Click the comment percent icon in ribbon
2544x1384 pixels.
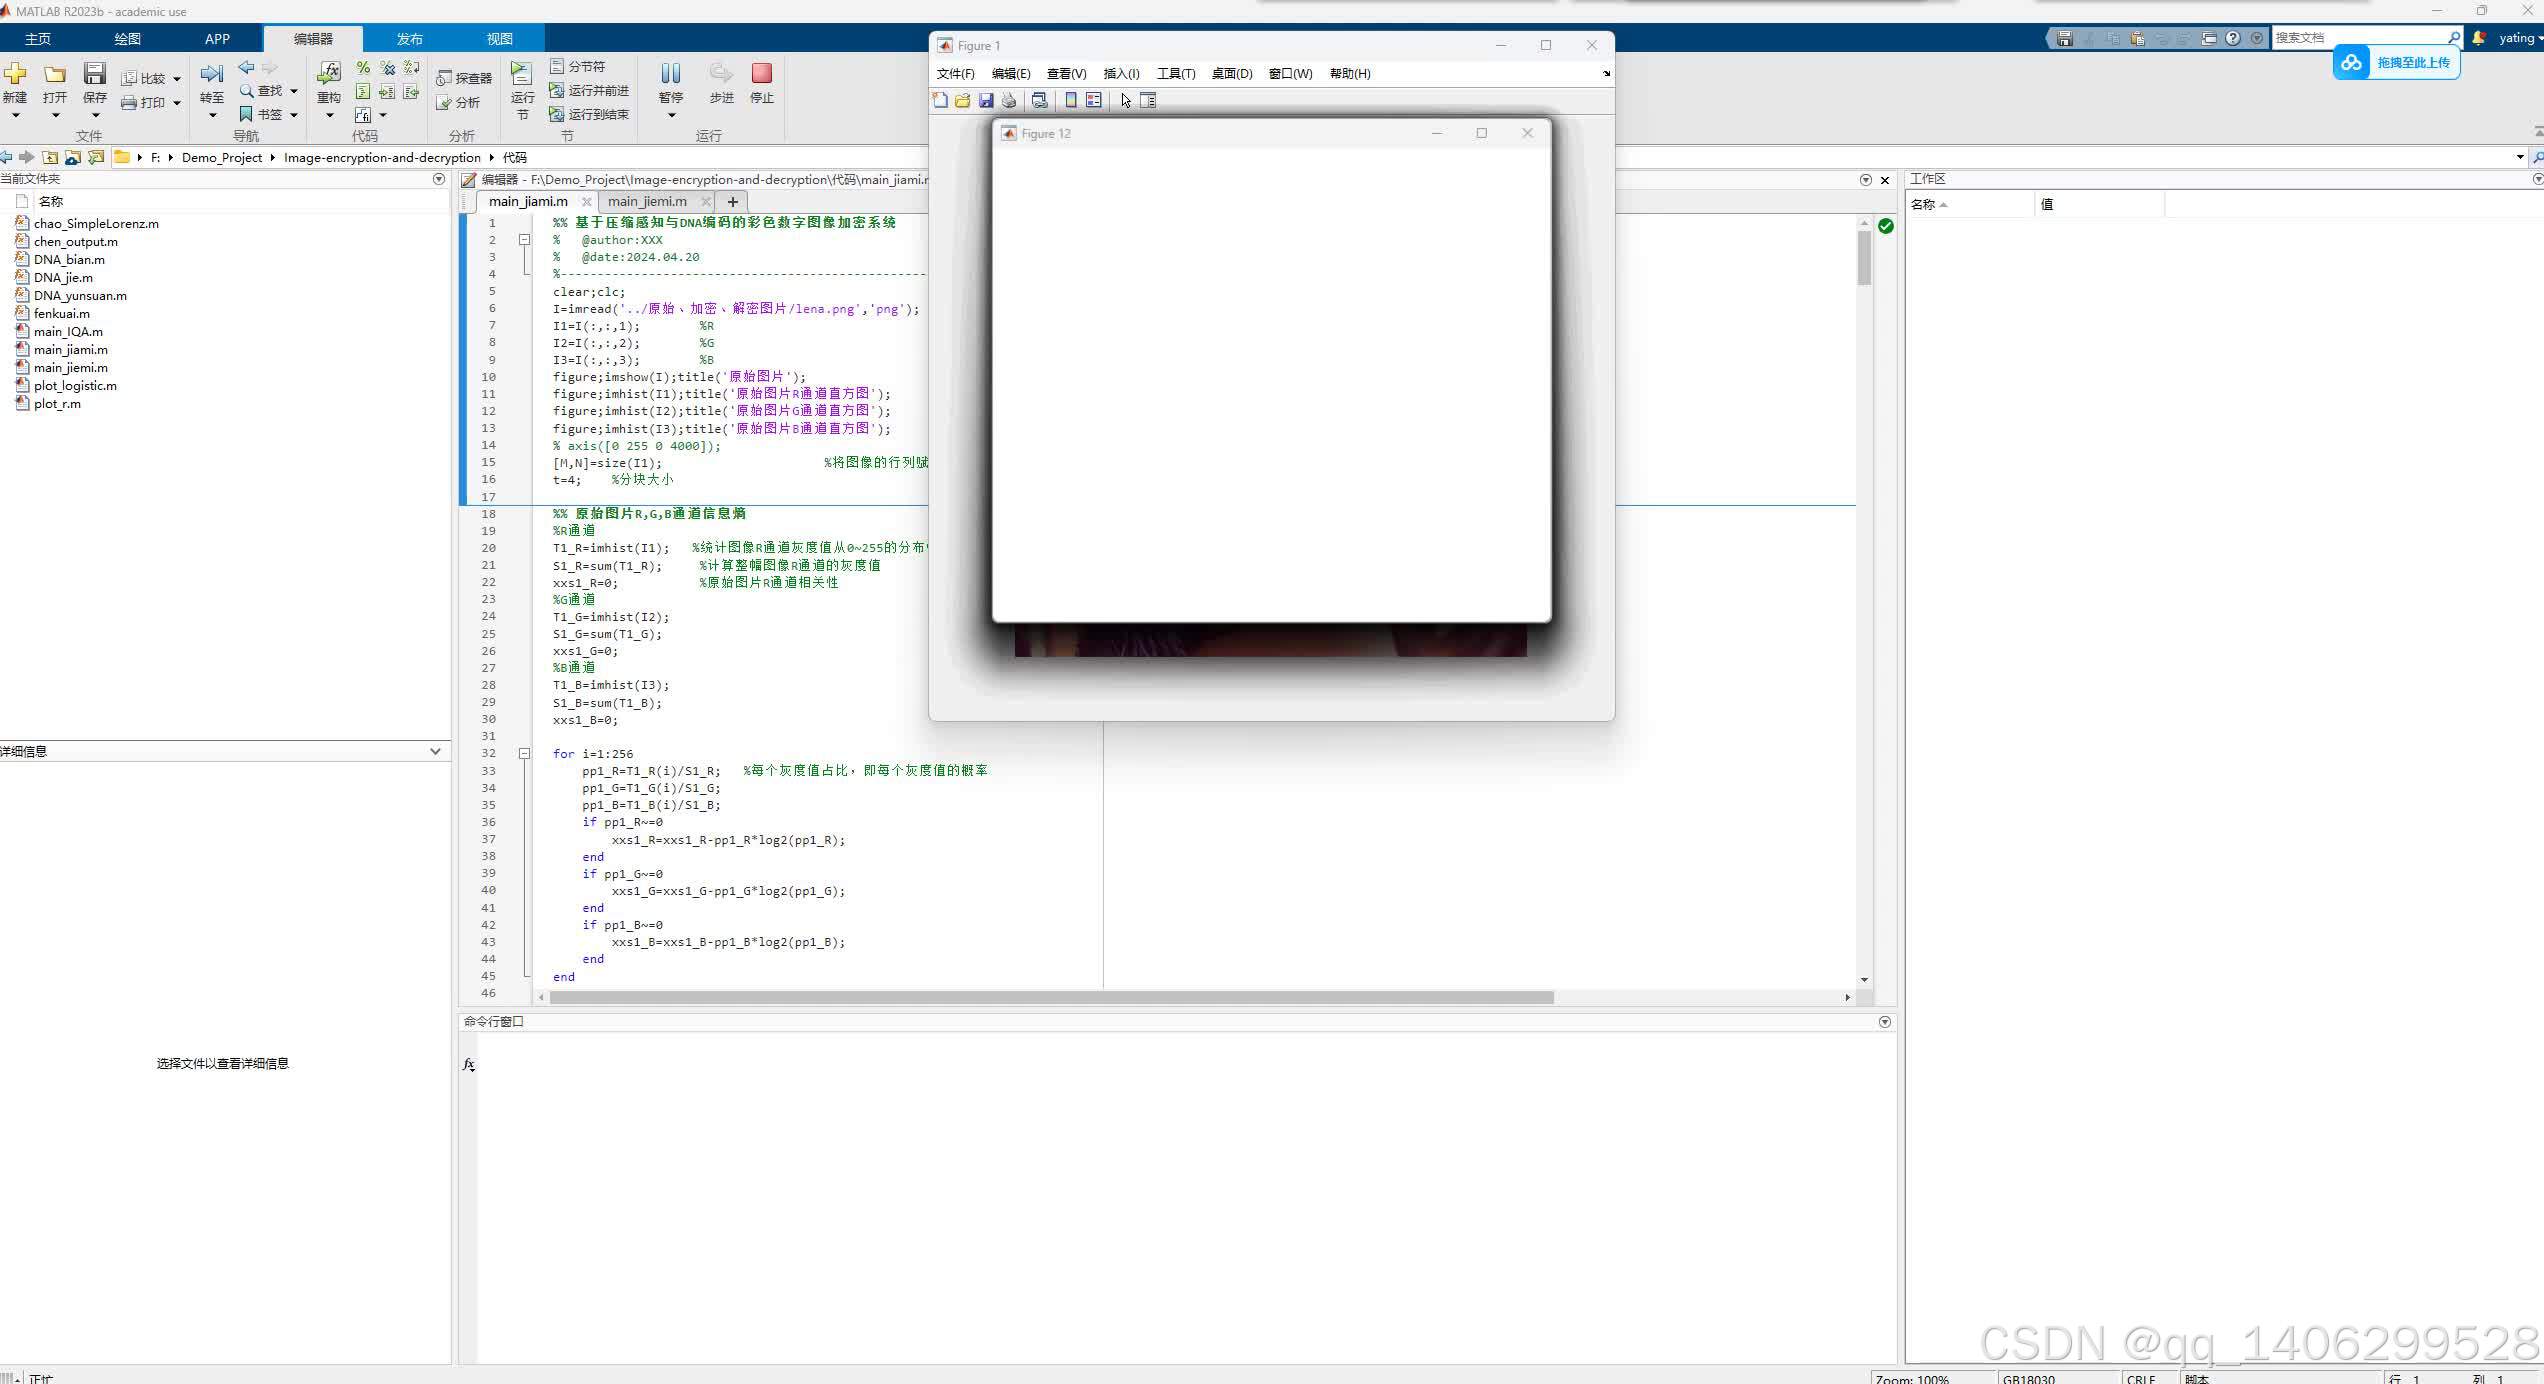pos(363,68)
